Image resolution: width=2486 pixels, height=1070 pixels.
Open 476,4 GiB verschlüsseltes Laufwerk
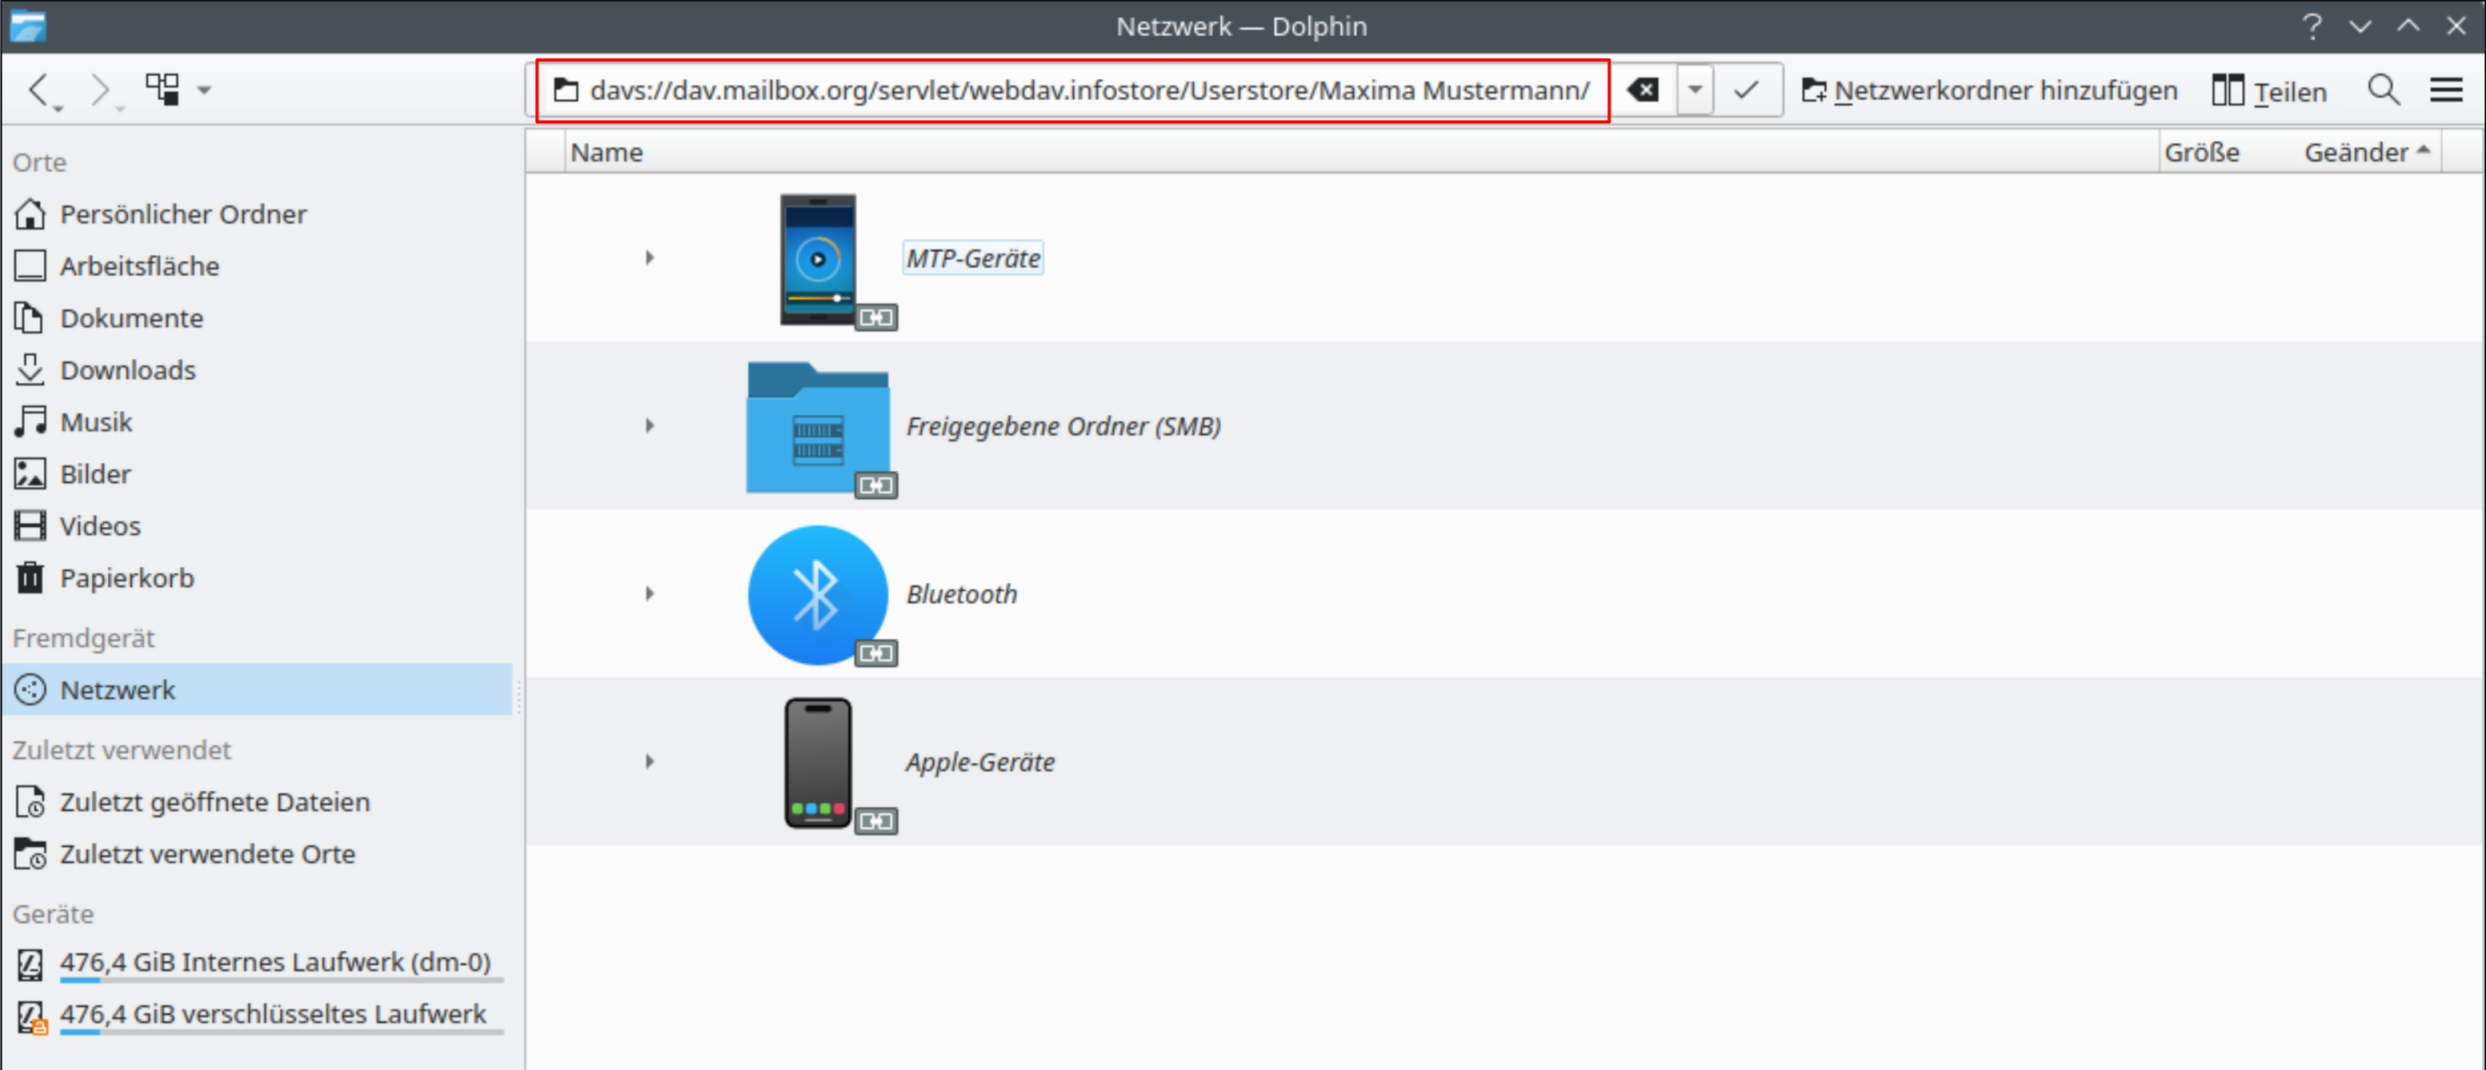pyautogui.click(x=257, y=1014)
